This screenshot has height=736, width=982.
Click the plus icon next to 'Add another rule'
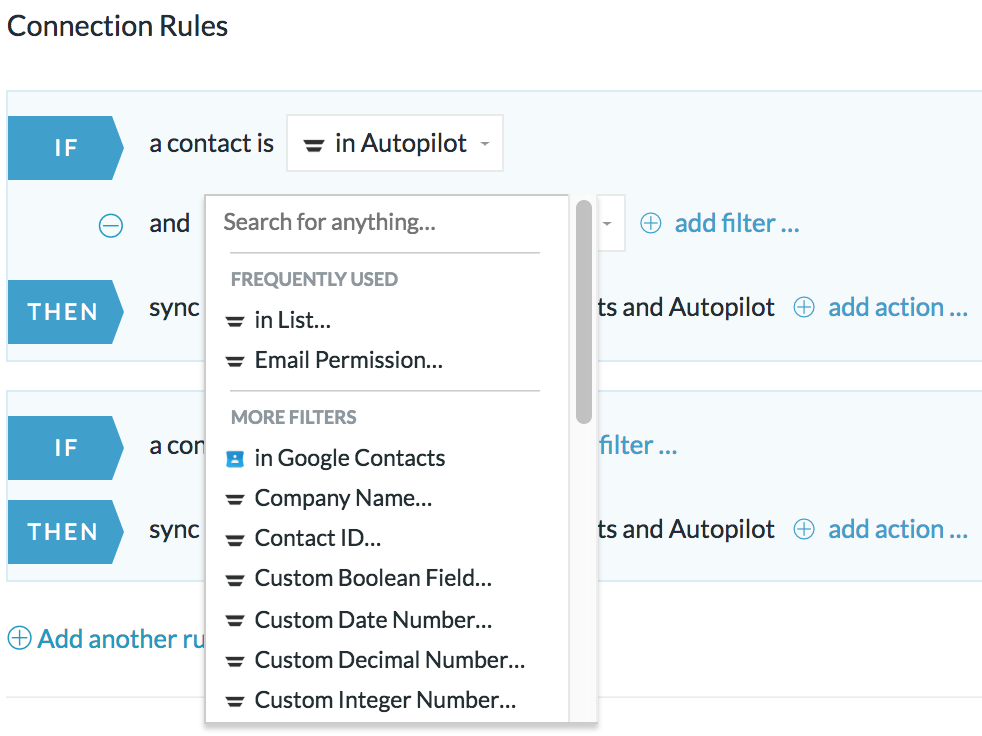pyautogui.click(x=19, y=638)
